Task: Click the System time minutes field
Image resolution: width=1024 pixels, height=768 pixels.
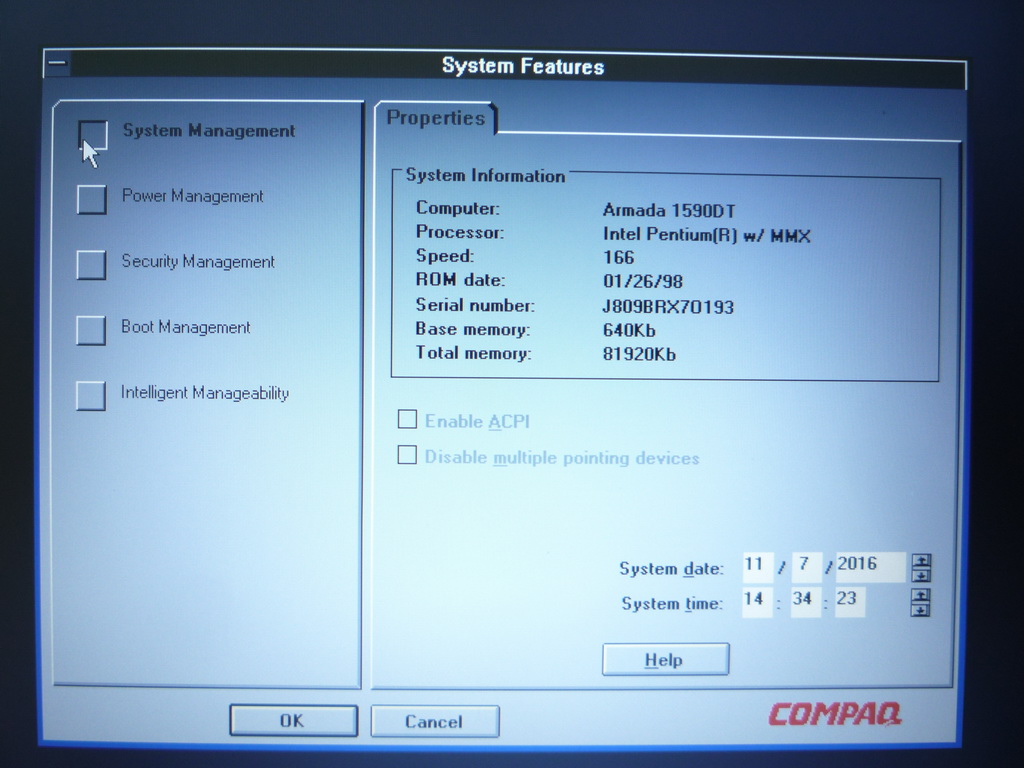Action: (x=806, y=601)
